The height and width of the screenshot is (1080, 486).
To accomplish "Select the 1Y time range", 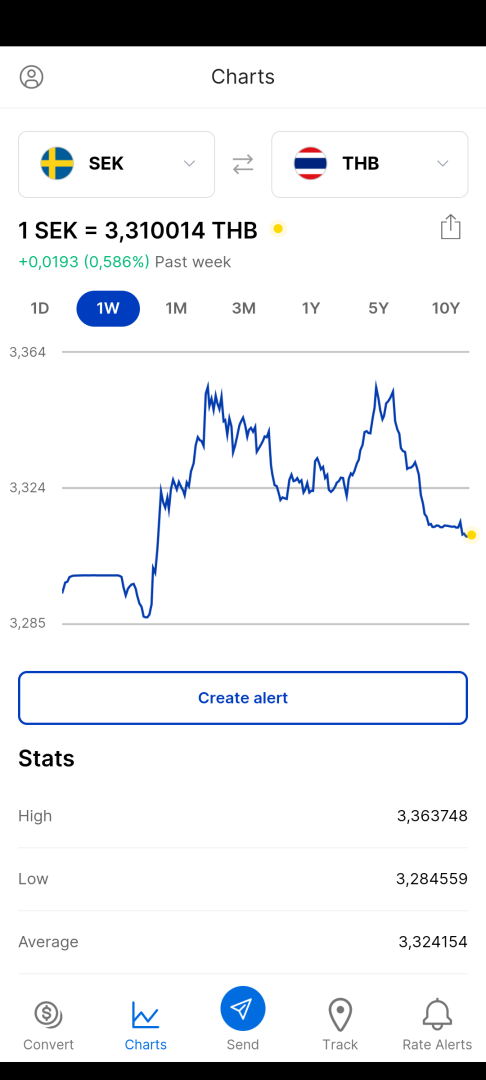I will coord(311,309).
